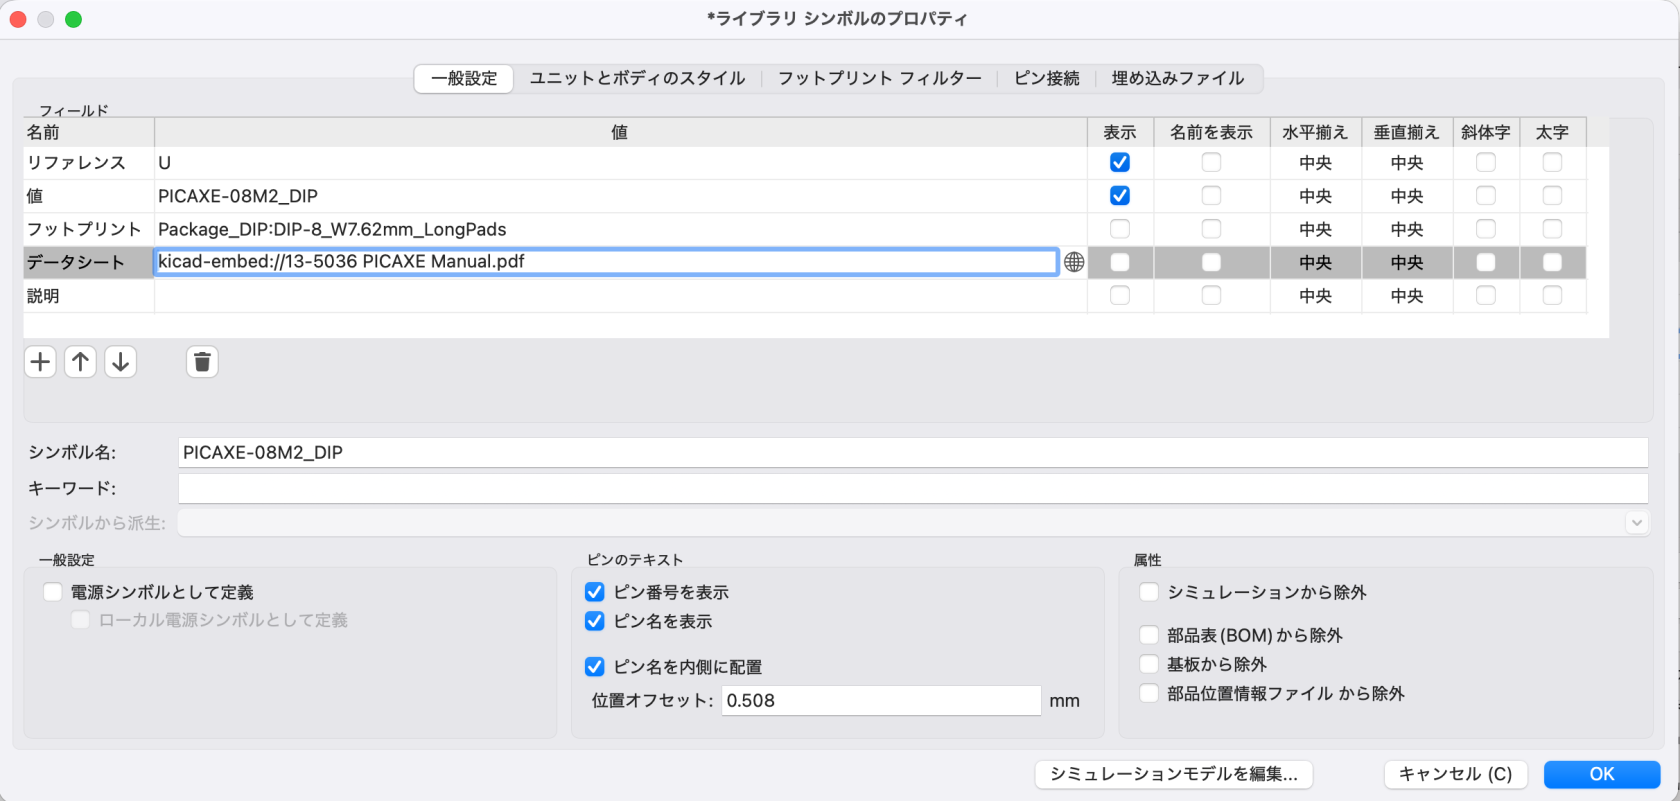
Task: Check 部品表 (BOM) から除外 option
Action: point(1149,635)
